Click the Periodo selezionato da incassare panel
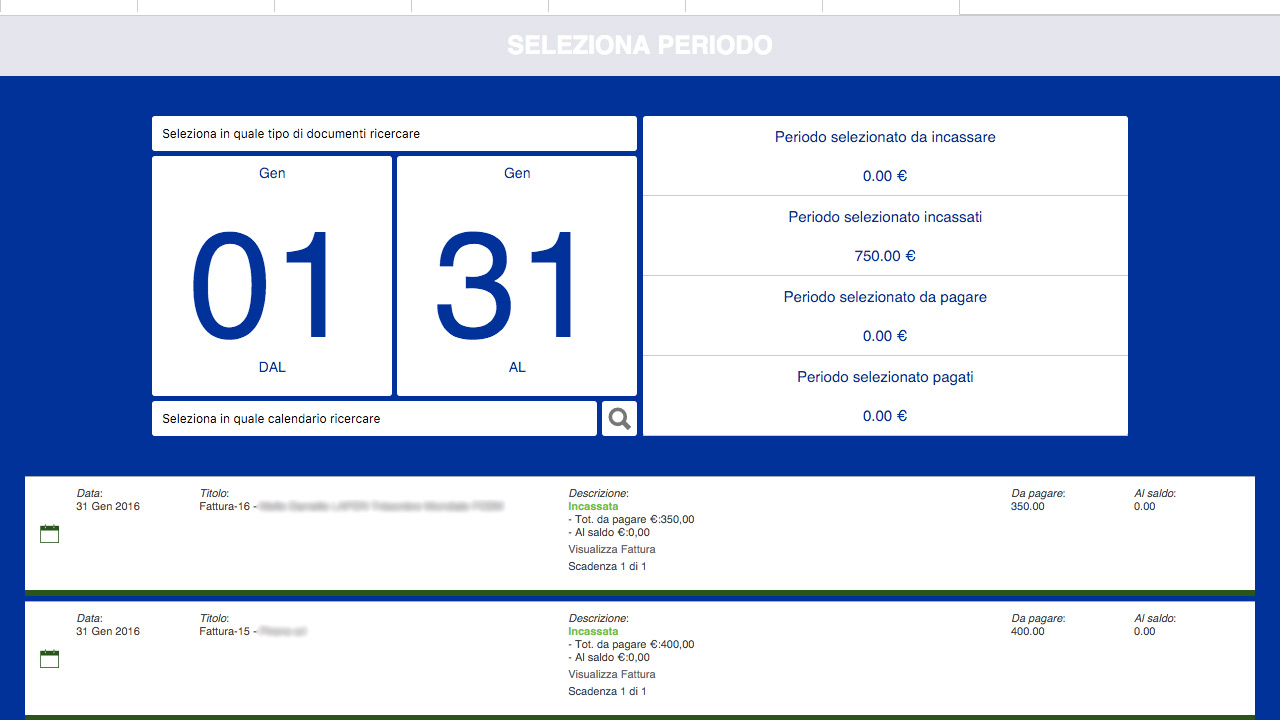1280x720 pixels. click(x=885, y=156)
